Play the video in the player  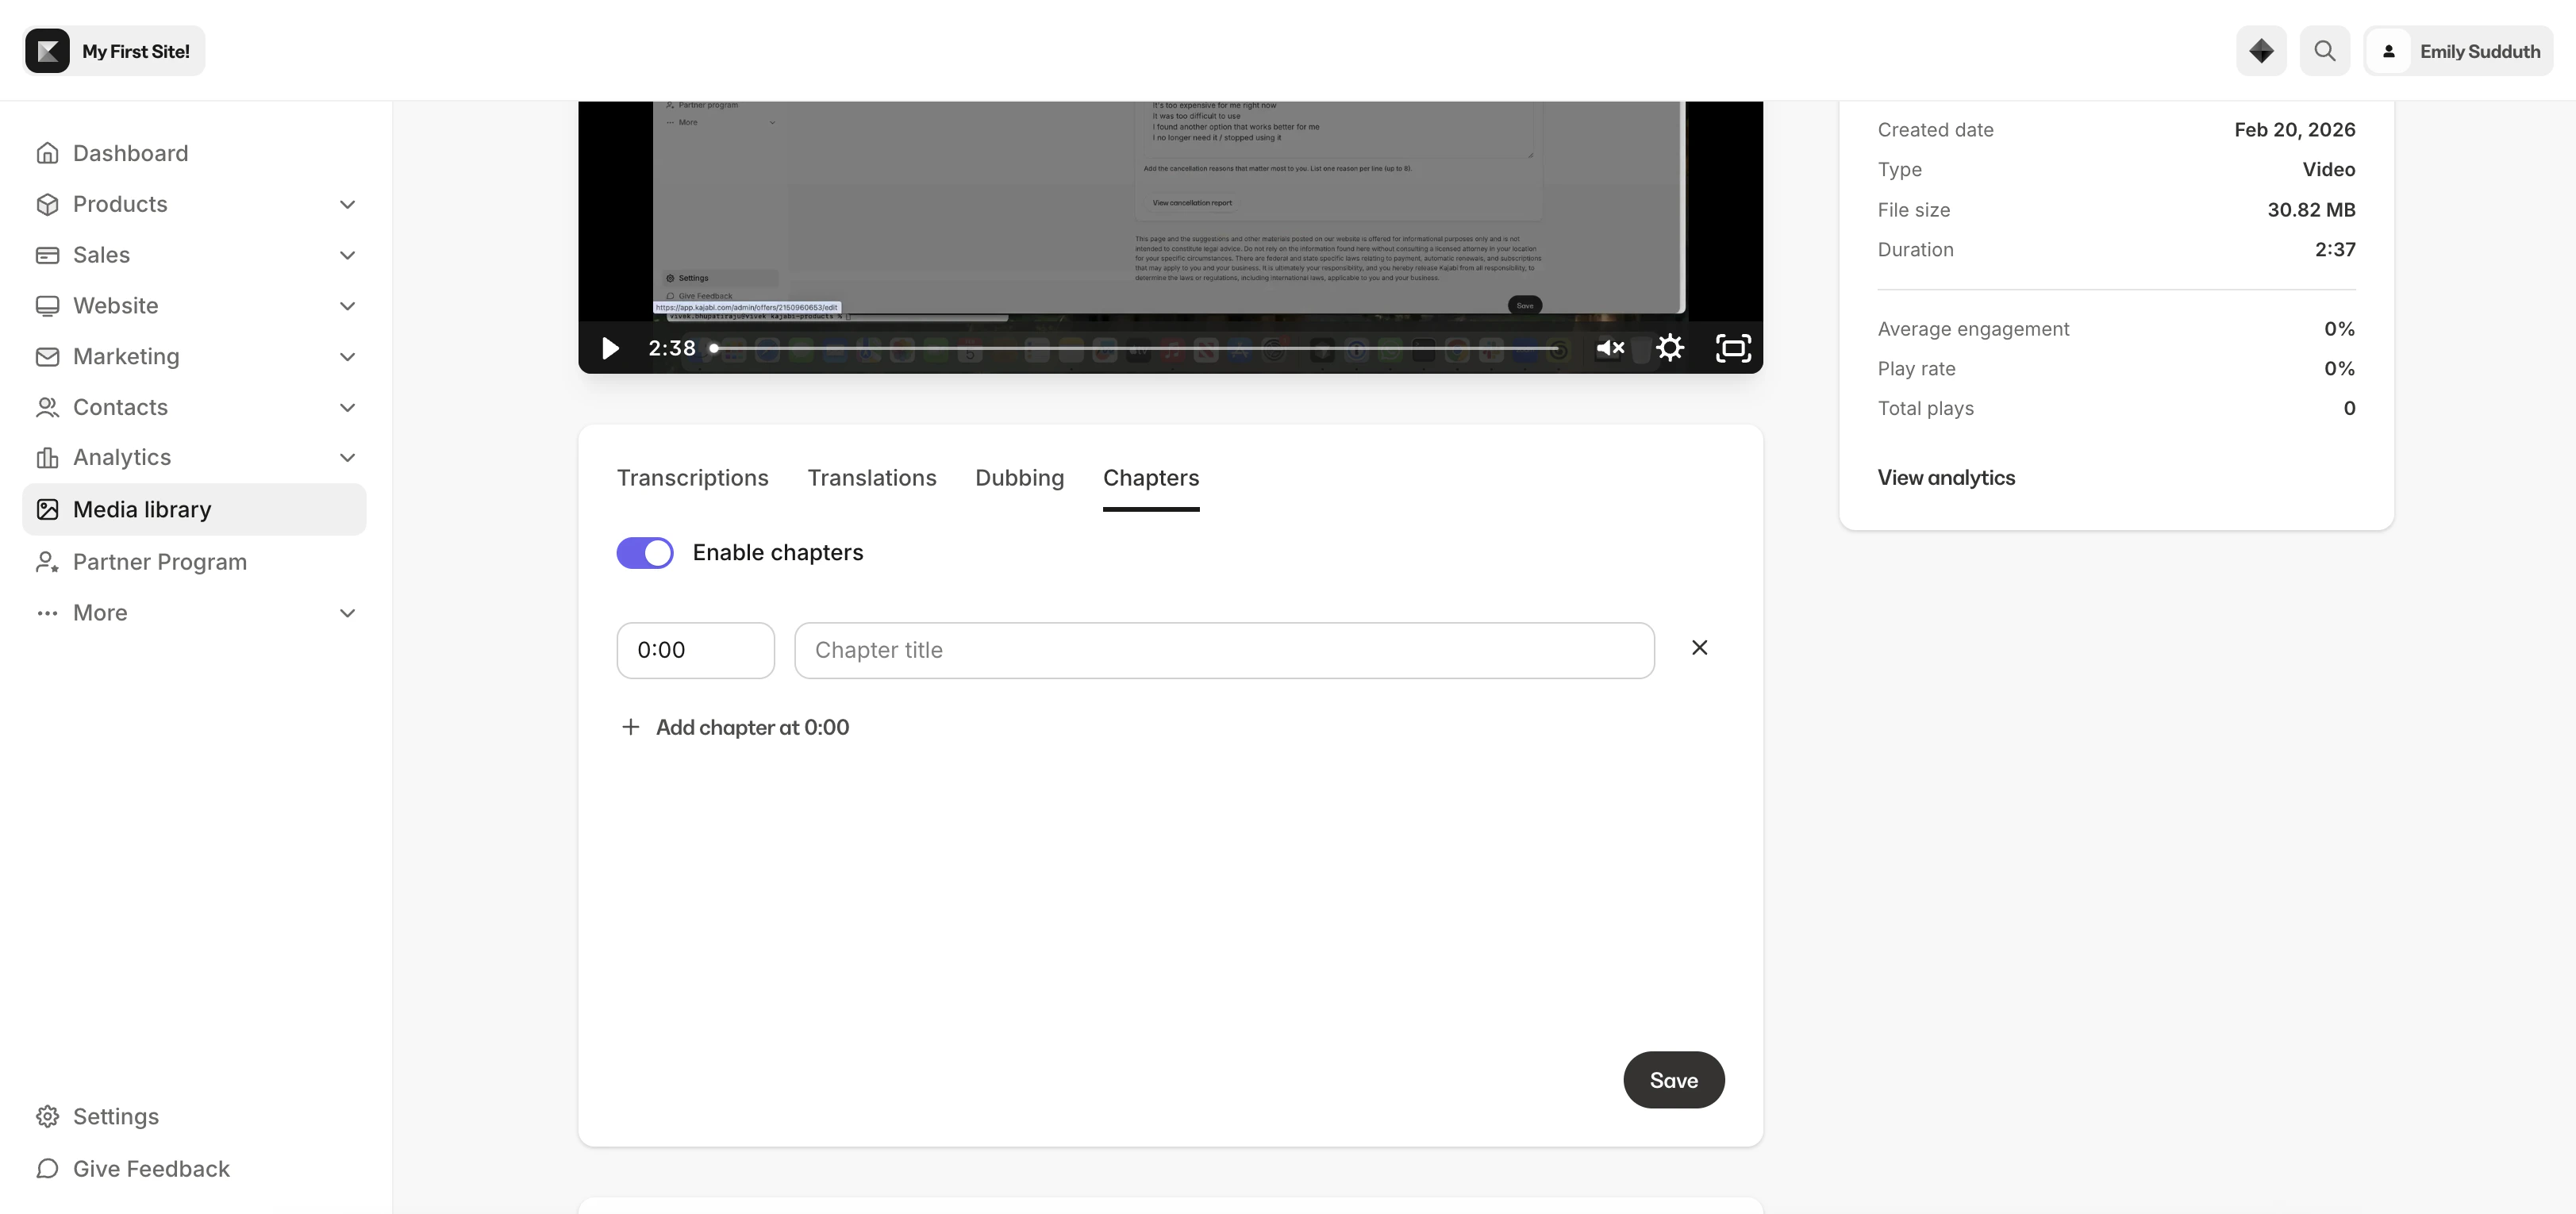click(x=609, y=348)
